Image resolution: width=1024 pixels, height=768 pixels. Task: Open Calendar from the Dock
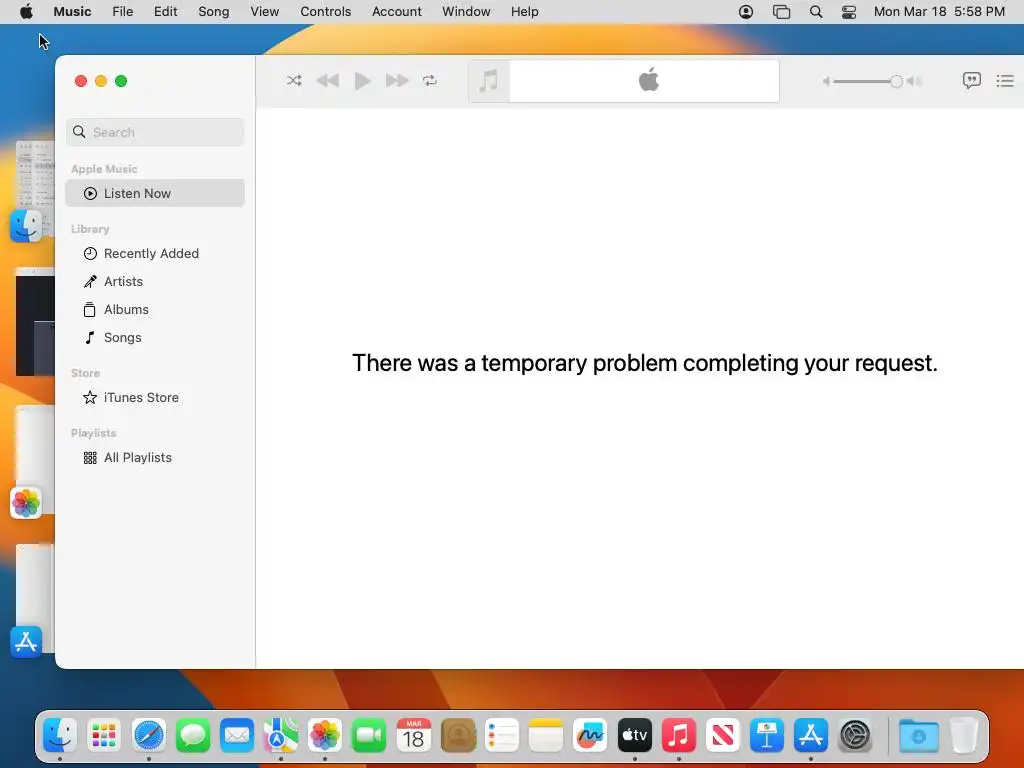(x=413, y=736)
